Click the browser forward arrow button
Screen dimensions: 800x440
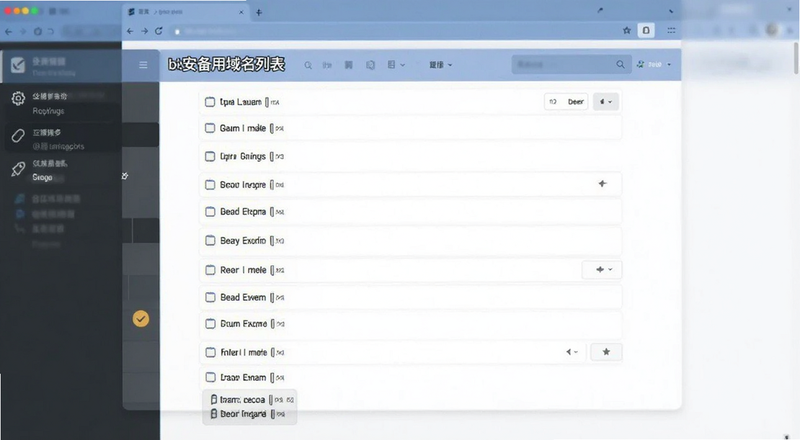(145, 31)
